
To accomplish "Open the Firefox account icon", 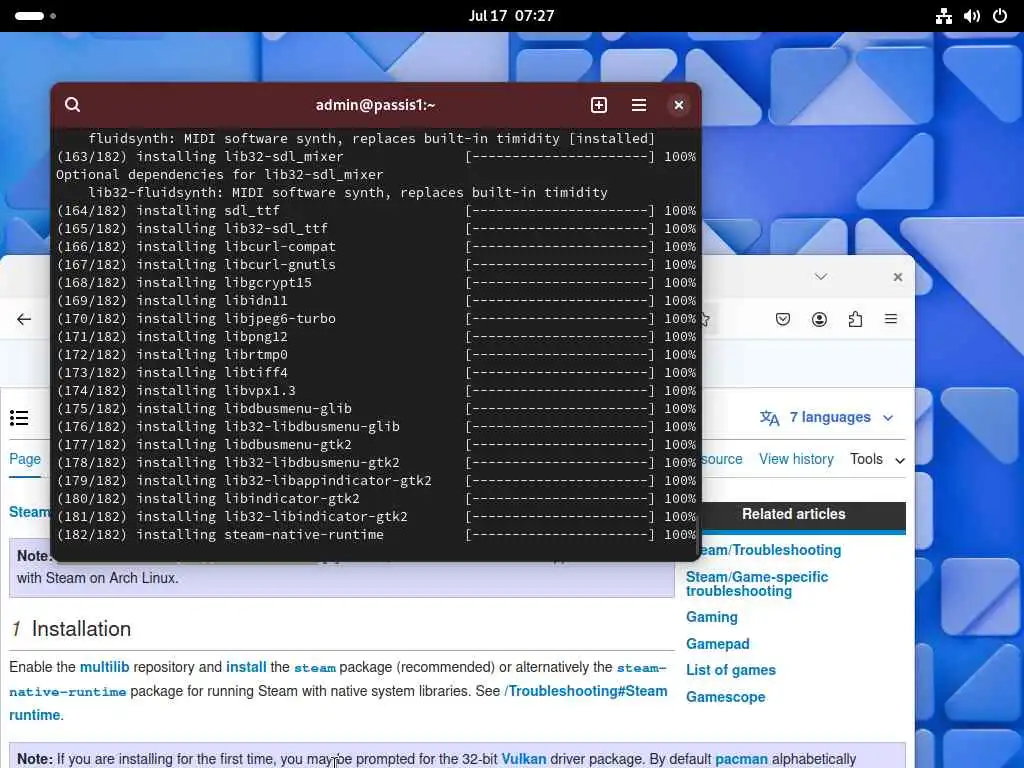I will click(819, 319).
